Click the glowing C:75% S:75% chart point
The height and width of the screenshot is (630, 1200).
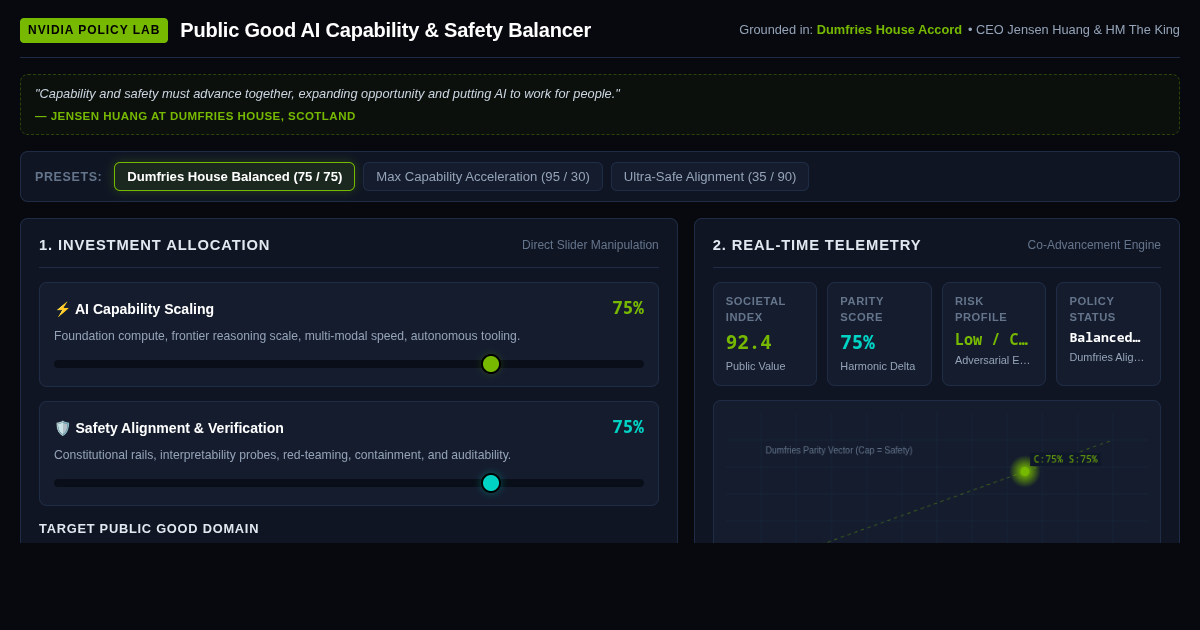pyautogui.click(x=1025, y=471)
